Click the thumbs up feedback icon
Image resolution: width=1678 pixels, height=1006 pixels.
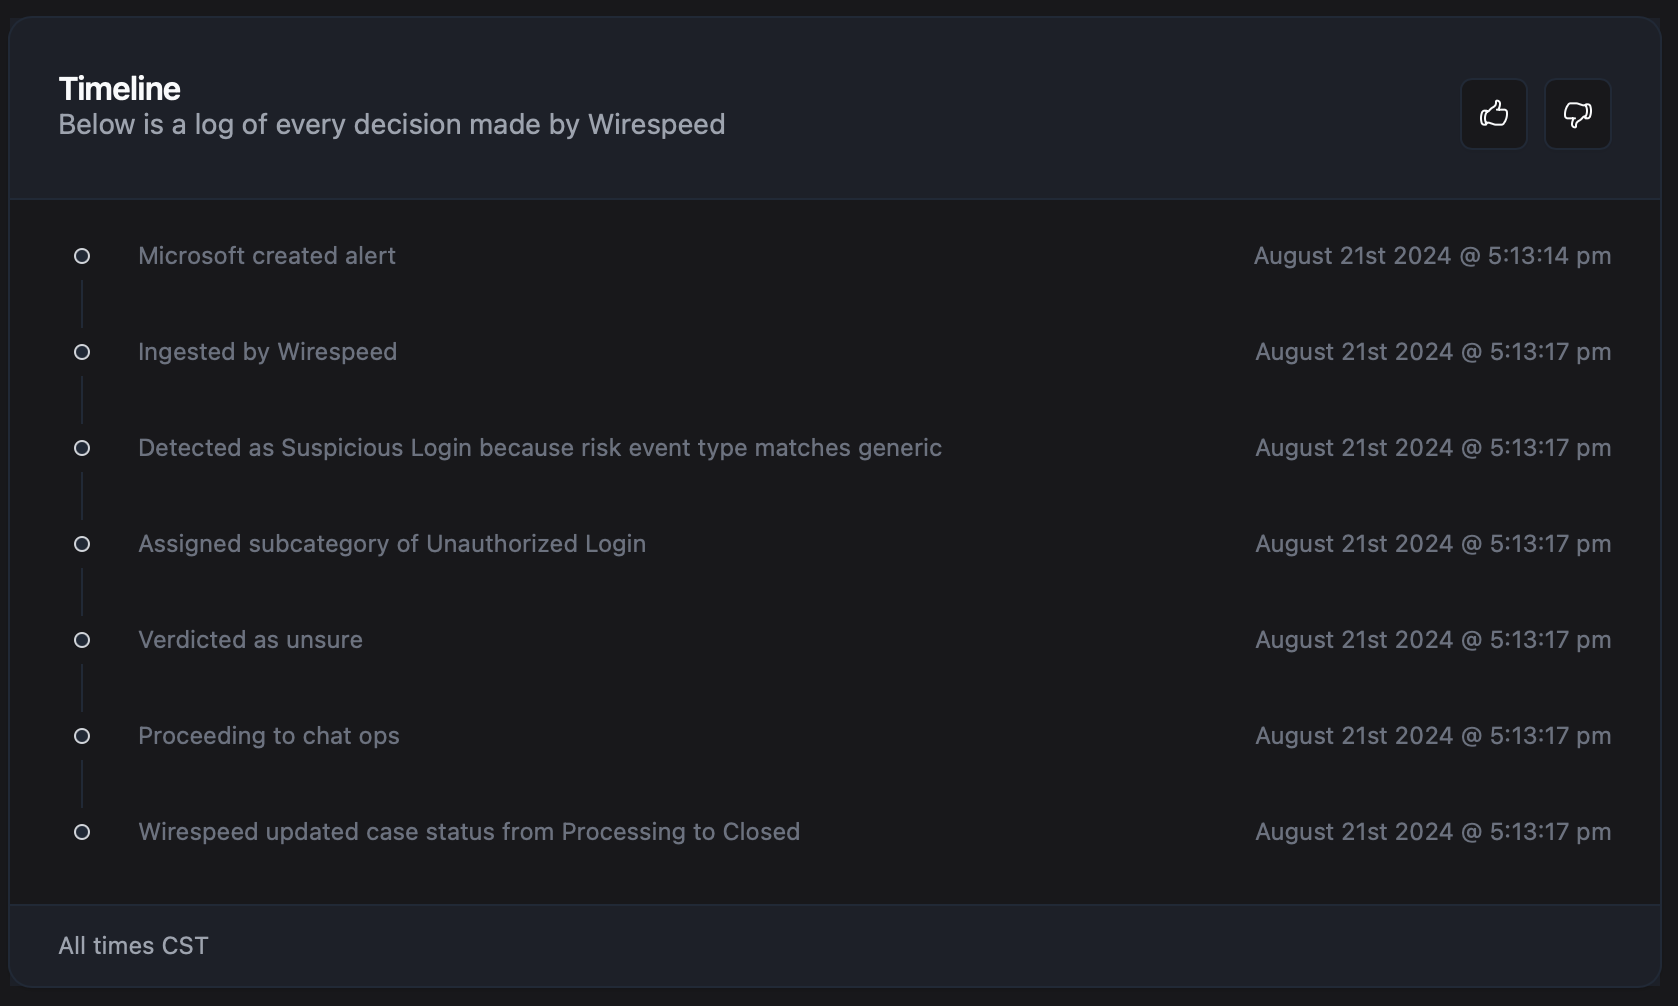(1493, 114)
